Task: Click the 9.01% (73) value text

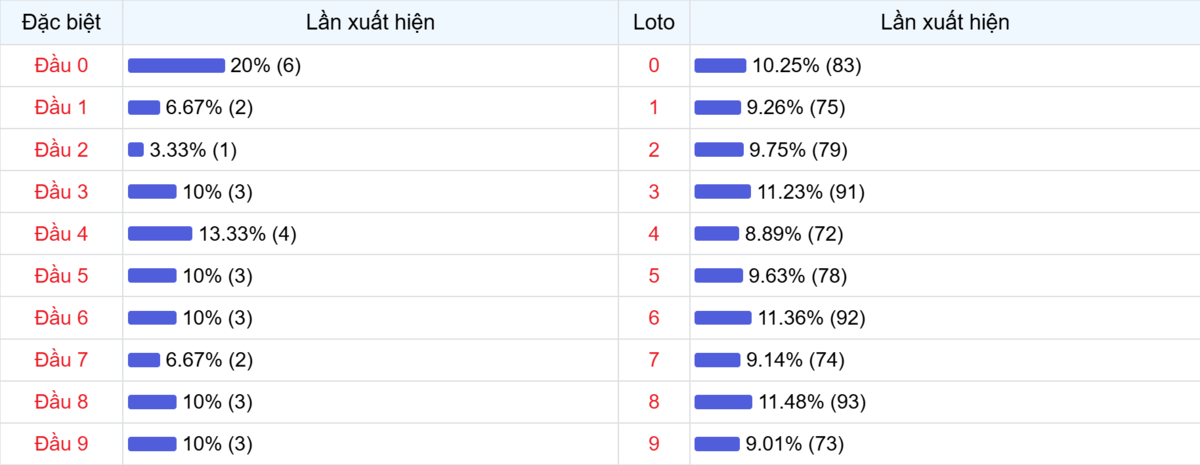Action: (796, 444)
